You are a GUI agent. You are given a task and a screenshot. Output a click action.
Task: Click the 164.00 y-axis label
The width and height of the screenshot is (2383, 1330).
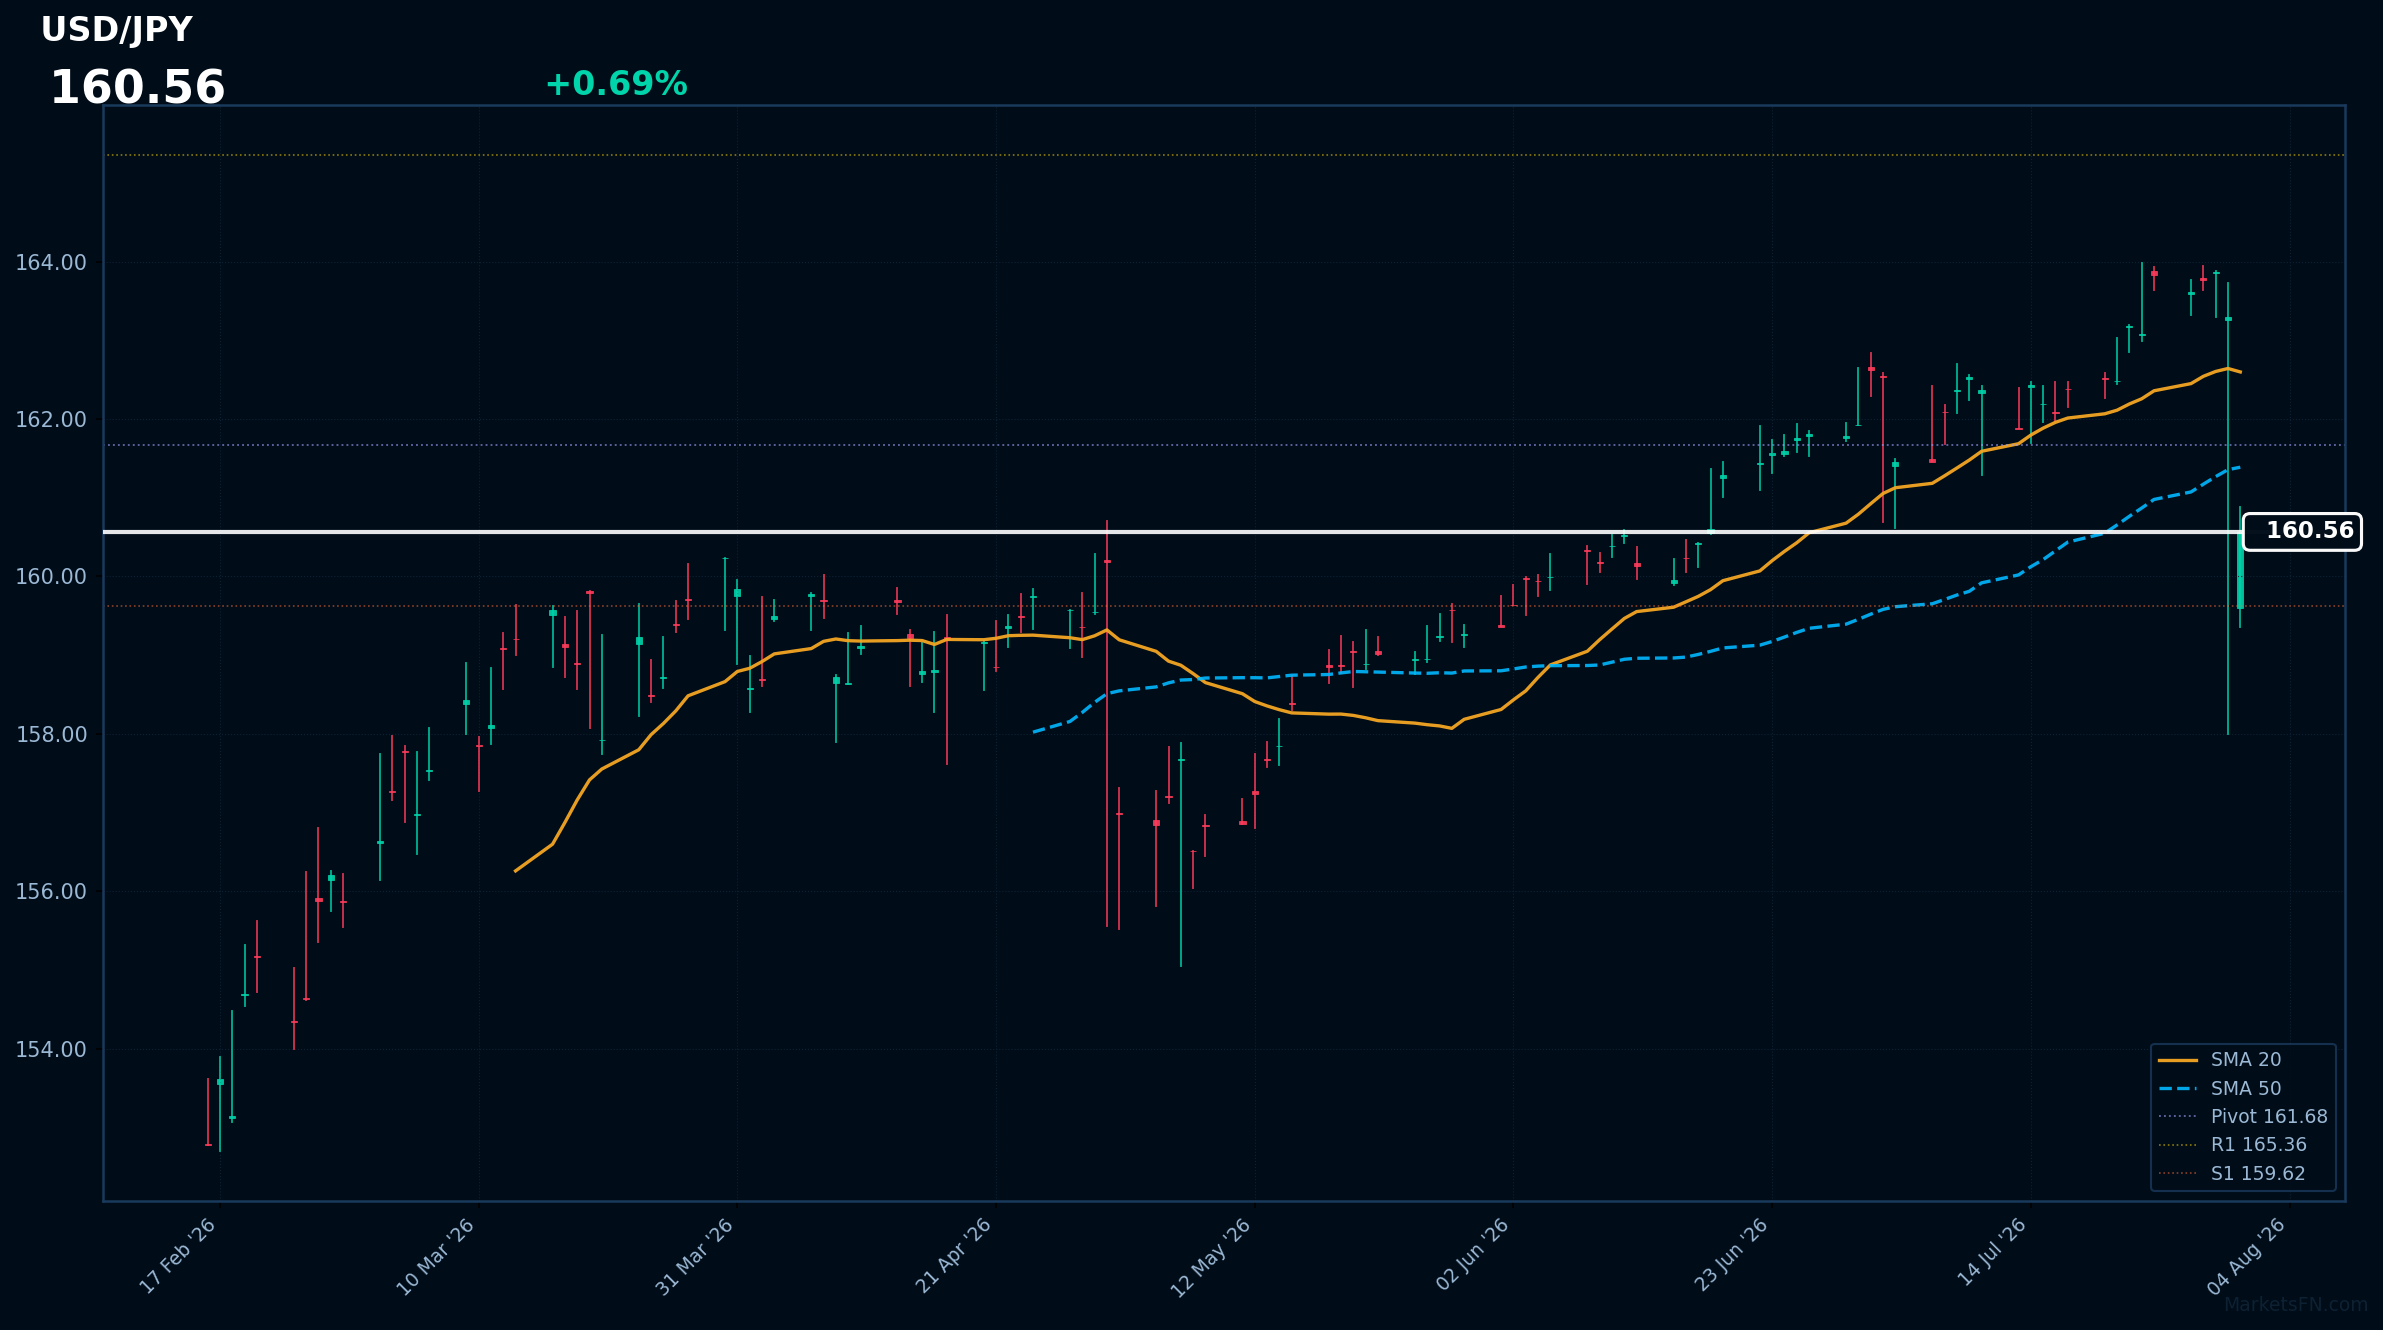[50, 263]
